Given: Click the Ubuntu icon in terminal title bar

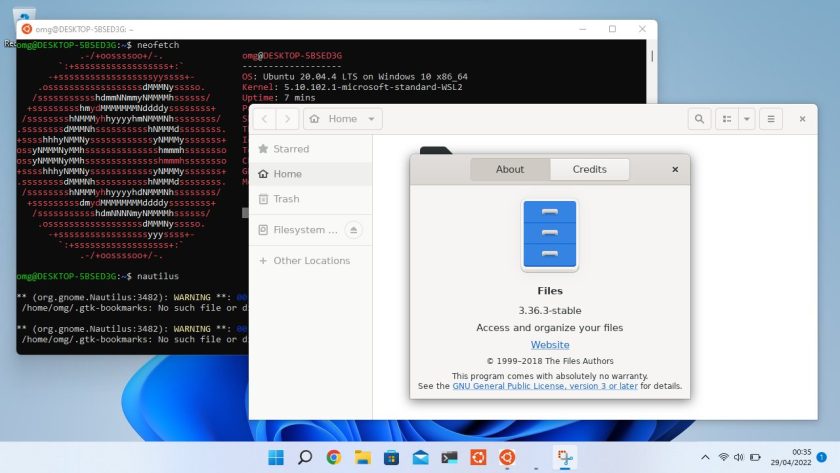Looking at the screenshot, I should pos(27,29).
